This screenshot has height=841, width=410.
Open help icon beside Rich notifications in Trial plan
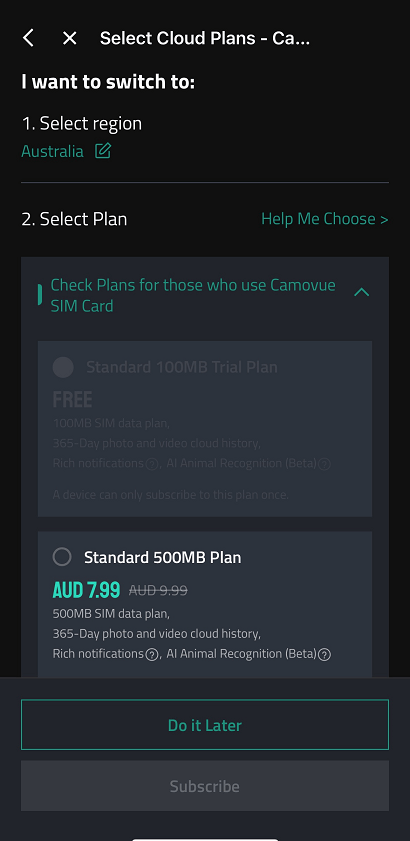tap(152, 464)
